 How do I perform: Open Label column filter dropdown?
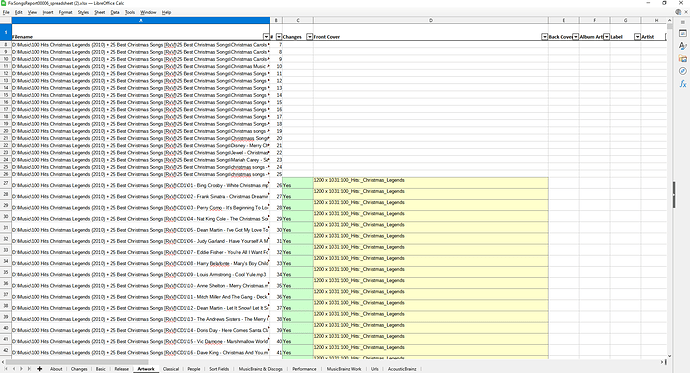pos(637,37)
